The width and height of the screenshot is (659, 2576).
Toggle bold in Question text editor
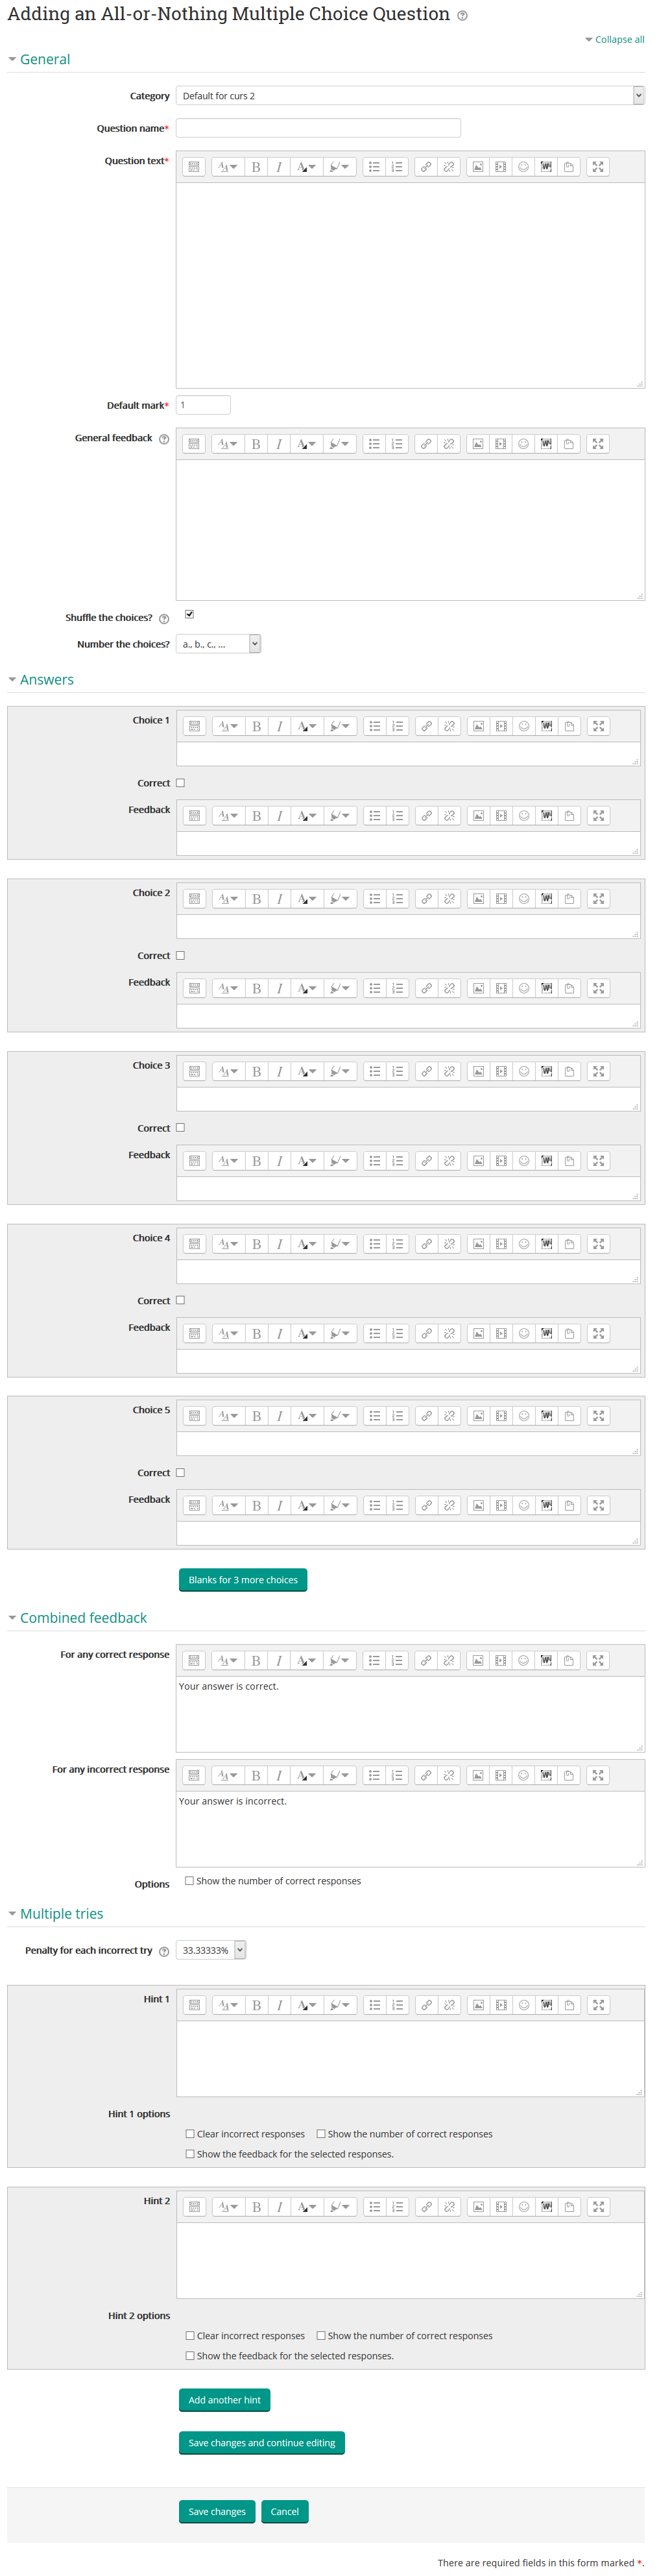256,167
